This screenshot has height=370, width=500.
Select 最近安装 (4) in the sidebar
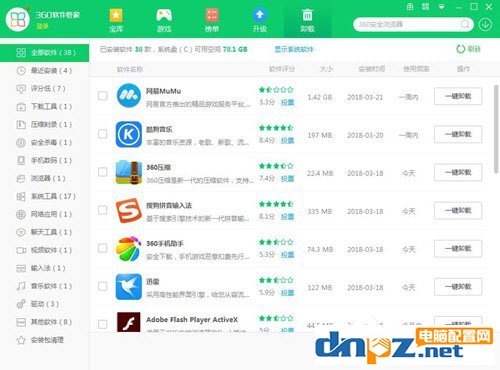45,71
